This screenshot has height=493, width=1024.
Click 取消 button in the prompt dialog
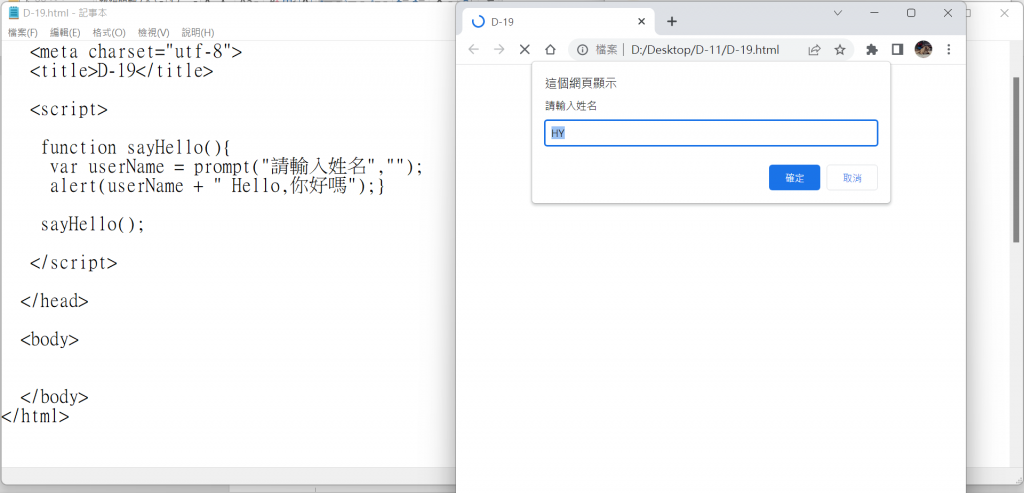tap(852, 178)
